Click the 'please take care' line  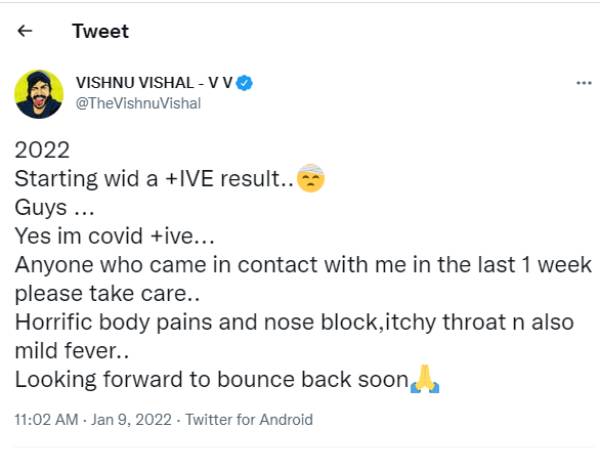coord(107,293)
